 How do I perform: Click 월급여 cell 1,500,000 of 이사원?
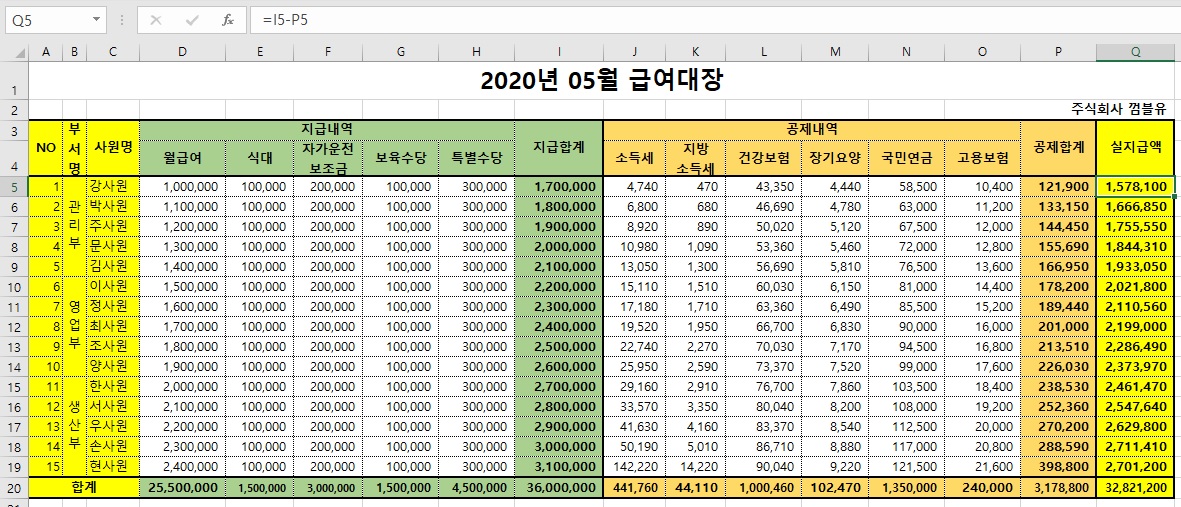pos(182,286)
